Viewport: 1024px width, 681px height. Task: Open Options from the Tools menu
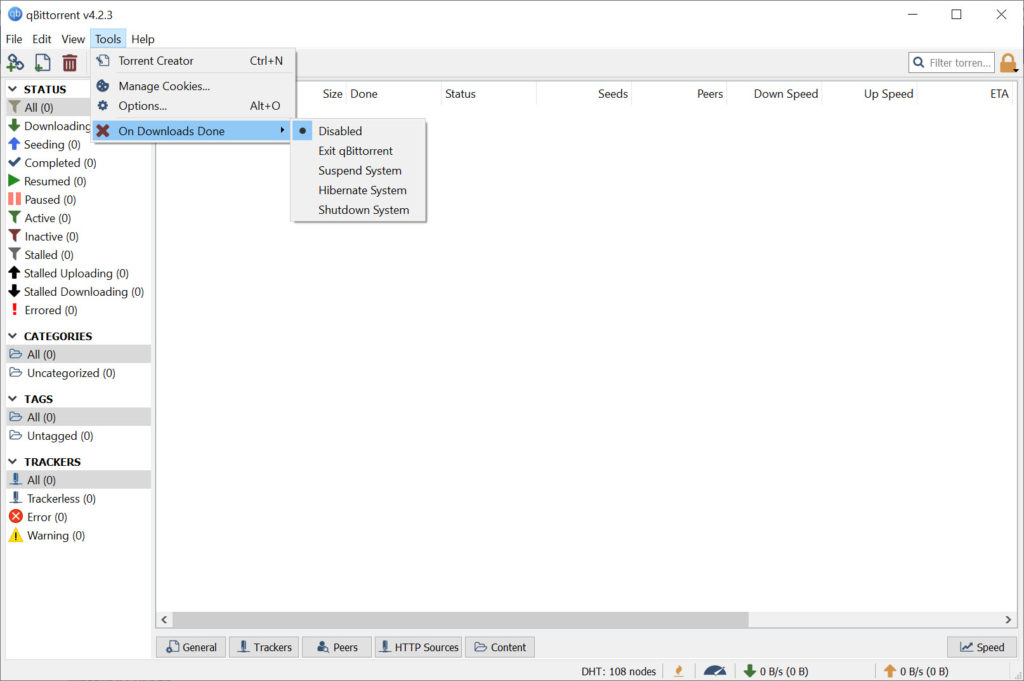[193, 105]
